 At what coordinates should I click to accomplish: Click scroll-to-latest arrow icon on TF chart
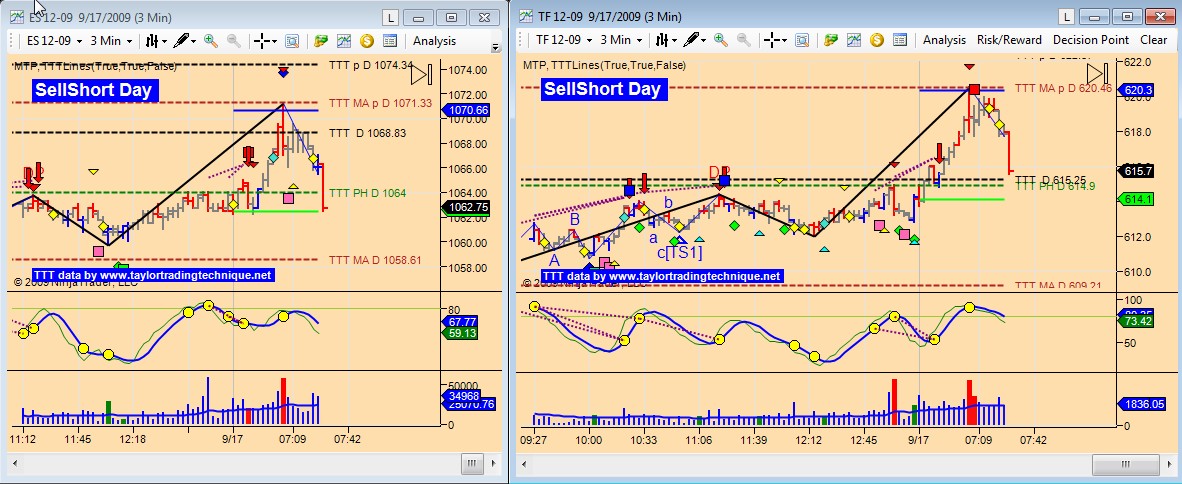[x=1096, y=74]
